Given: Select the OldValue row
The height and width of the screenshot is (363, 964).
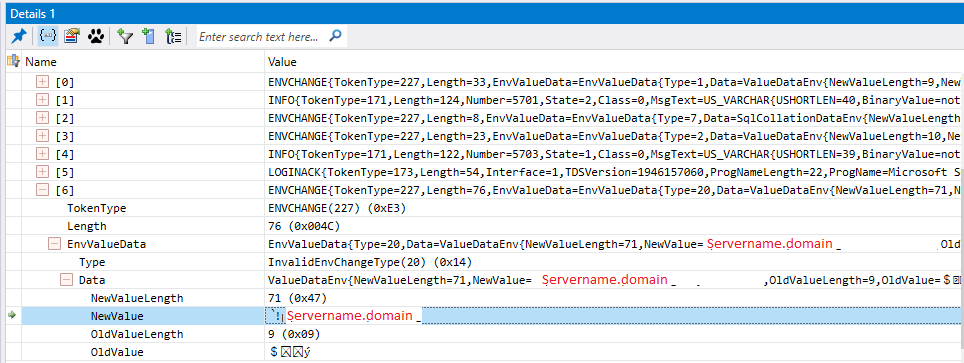Looking at the screenshot, I should click(482, 353).
